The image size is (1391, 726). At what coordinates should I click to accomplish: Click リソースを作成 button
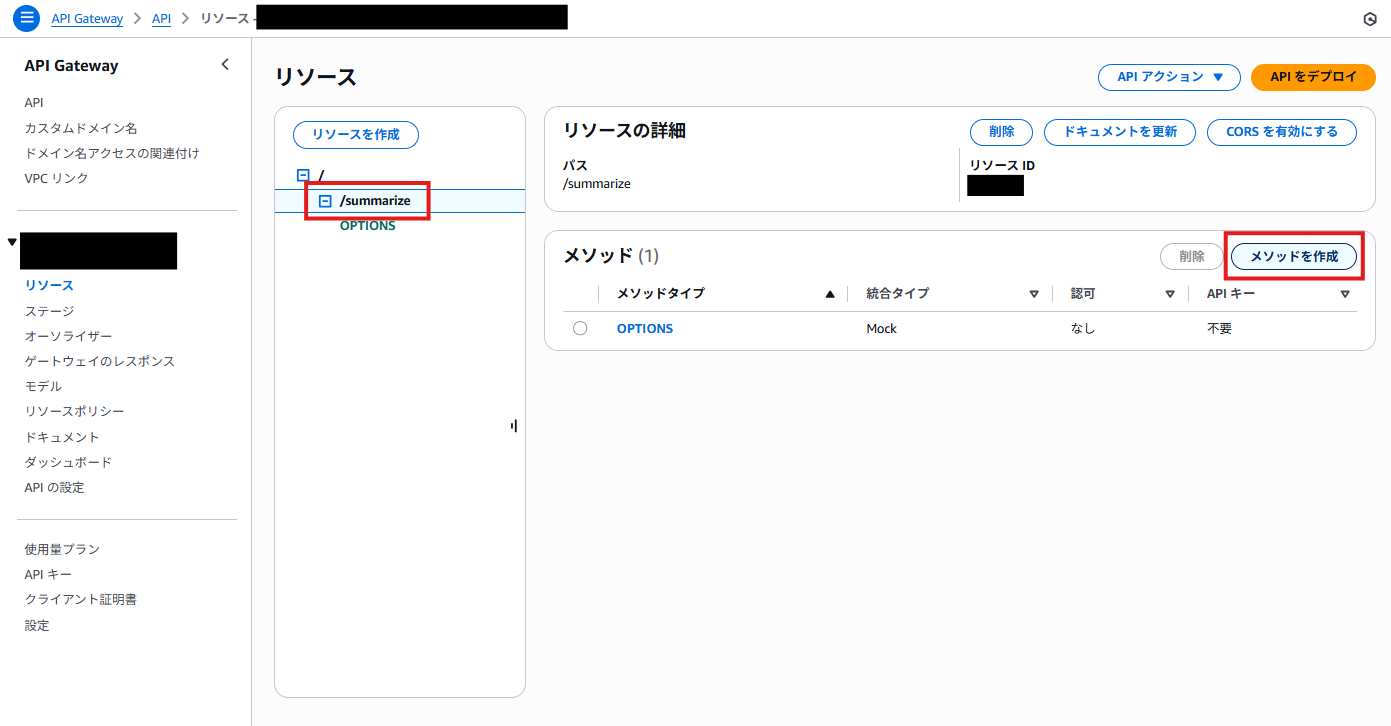coord(356,135)
